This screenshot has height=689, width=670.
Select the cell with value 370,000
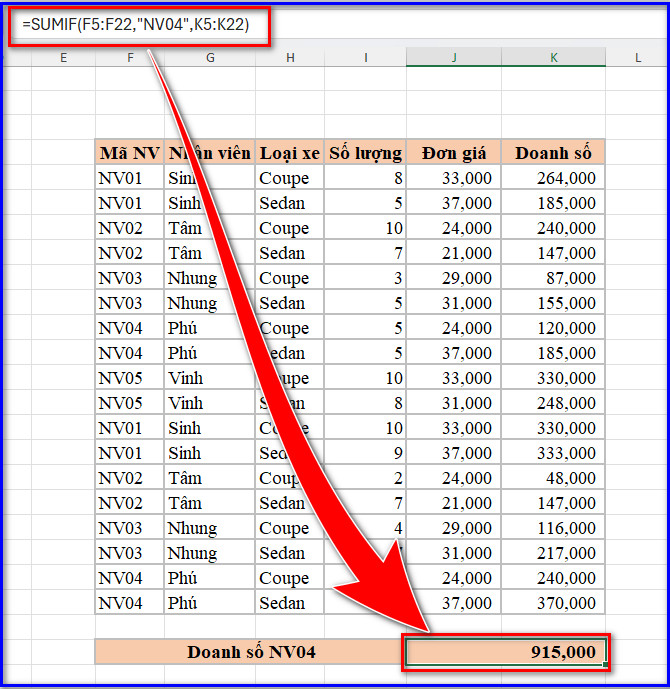(554, 603)
